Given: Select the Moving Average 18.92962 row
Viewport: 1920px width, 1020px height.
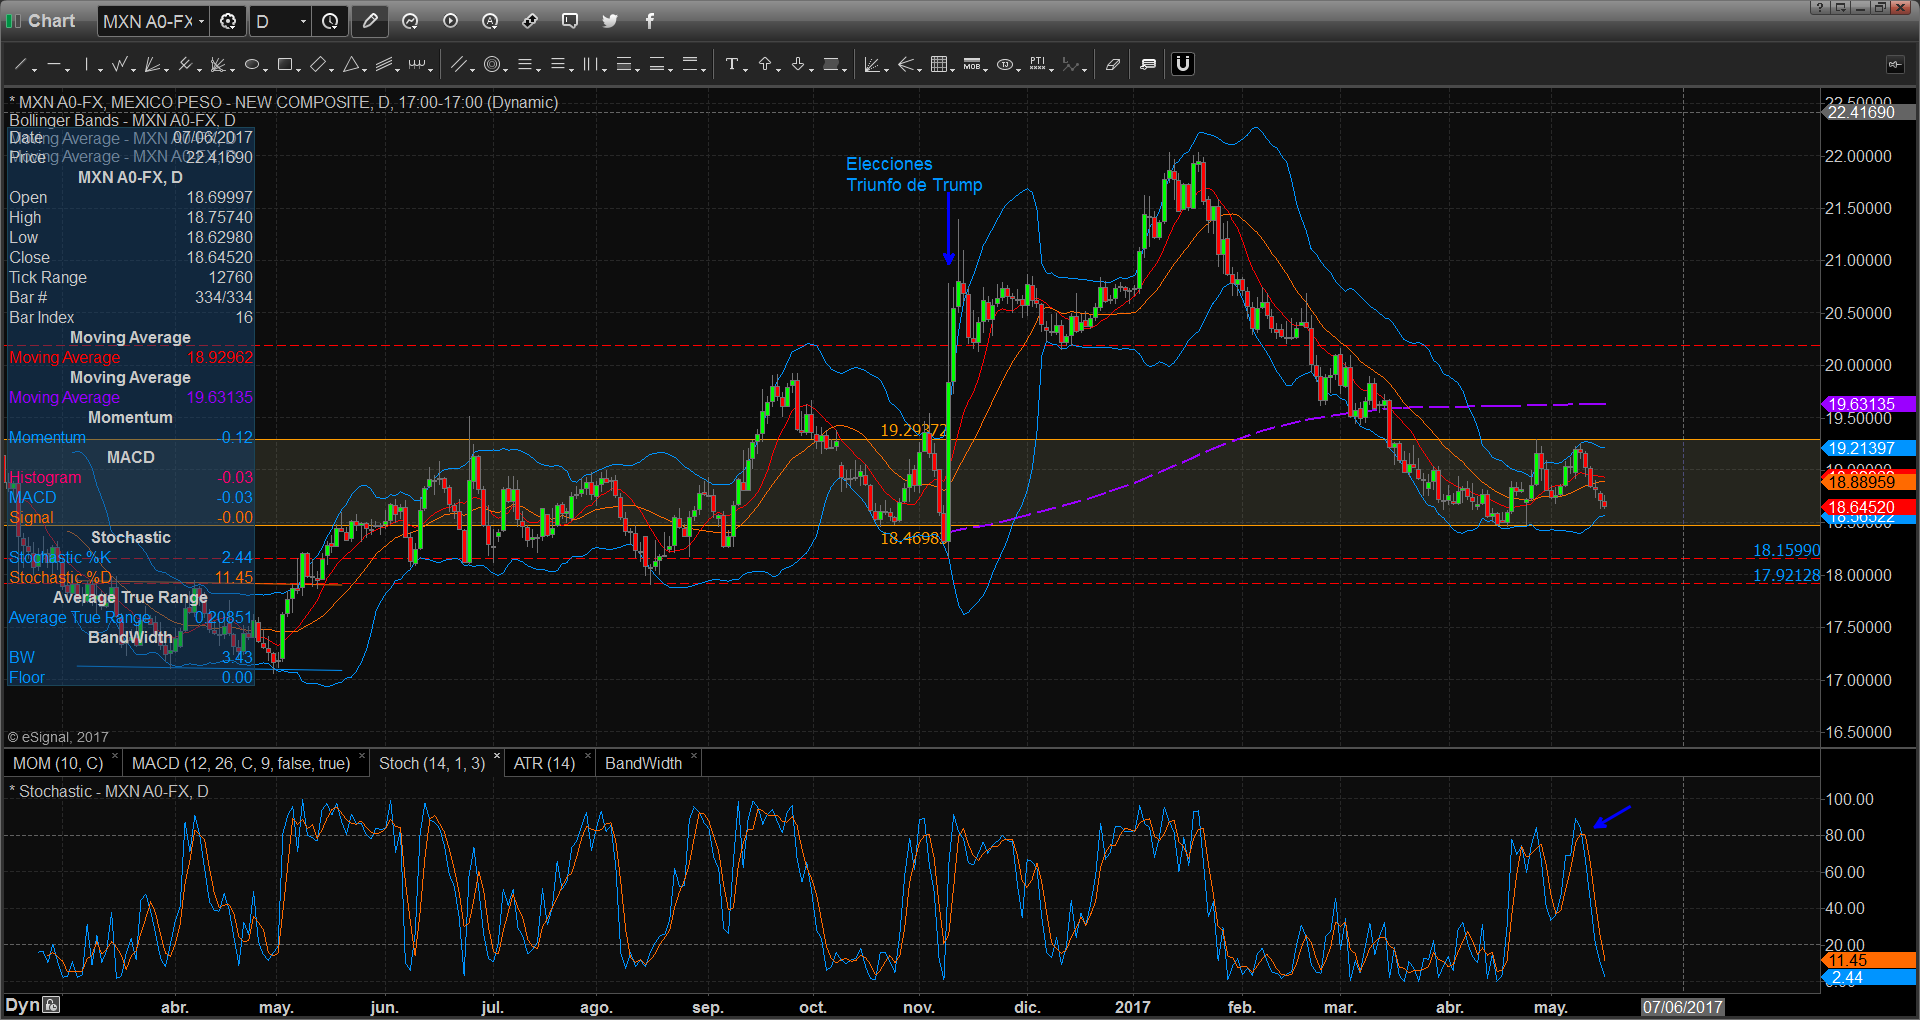Looking at the screenshot, I should (x=130, y=358).
